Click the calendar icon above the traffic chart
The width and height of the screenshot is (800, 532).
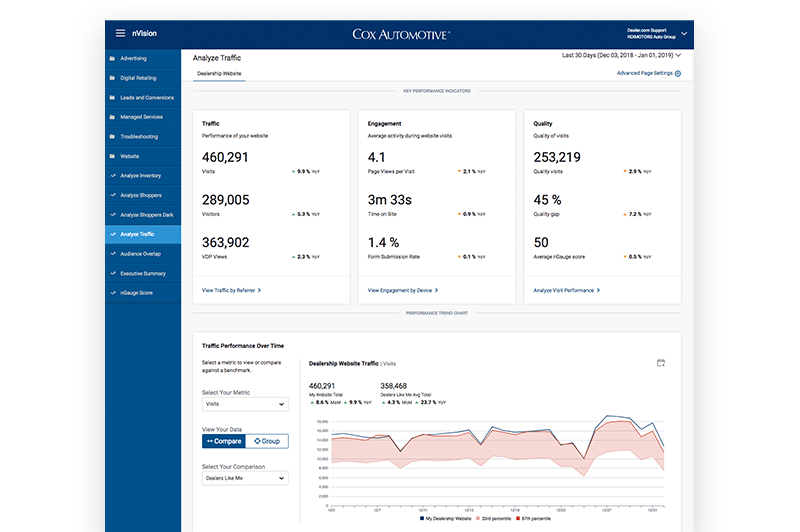coord(661,363)
